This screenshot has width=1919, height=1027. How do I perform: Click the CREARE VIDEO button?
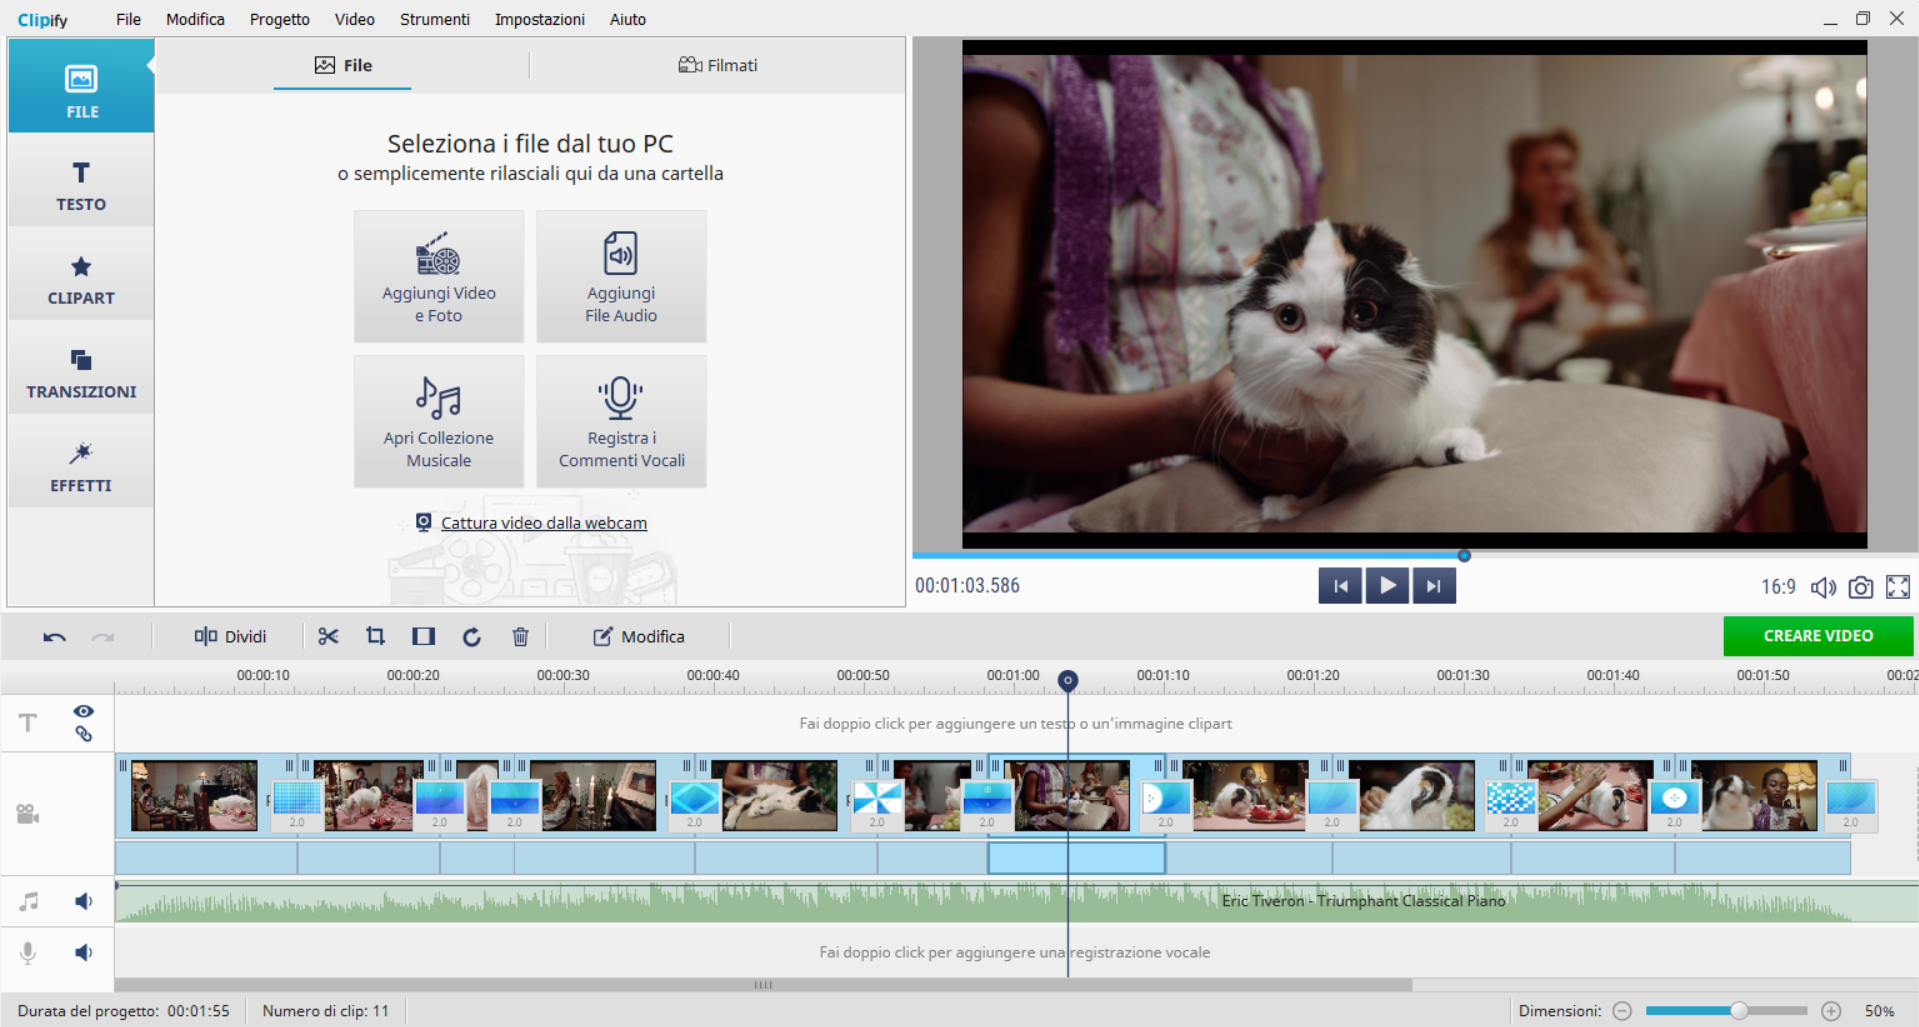pos(1818,636)
